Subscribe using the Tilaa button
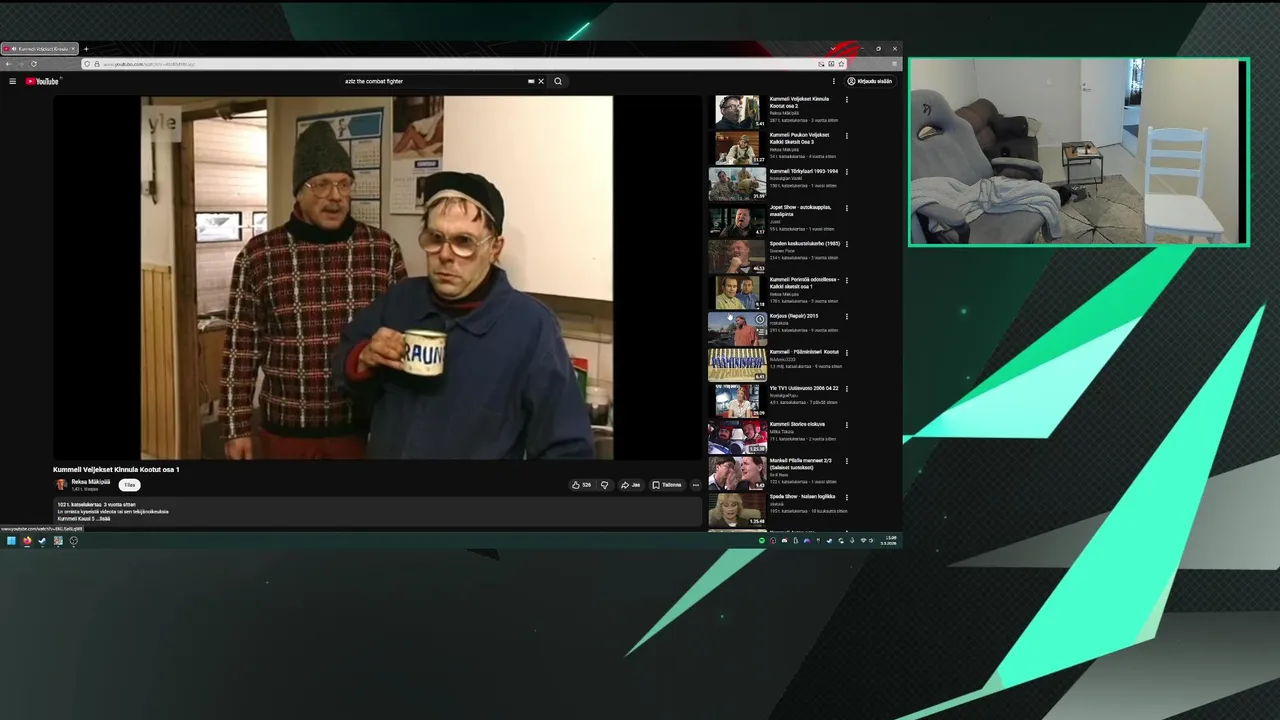Image resolution: width=1280 pixels, height=720 pixels. tap(129, 485)
